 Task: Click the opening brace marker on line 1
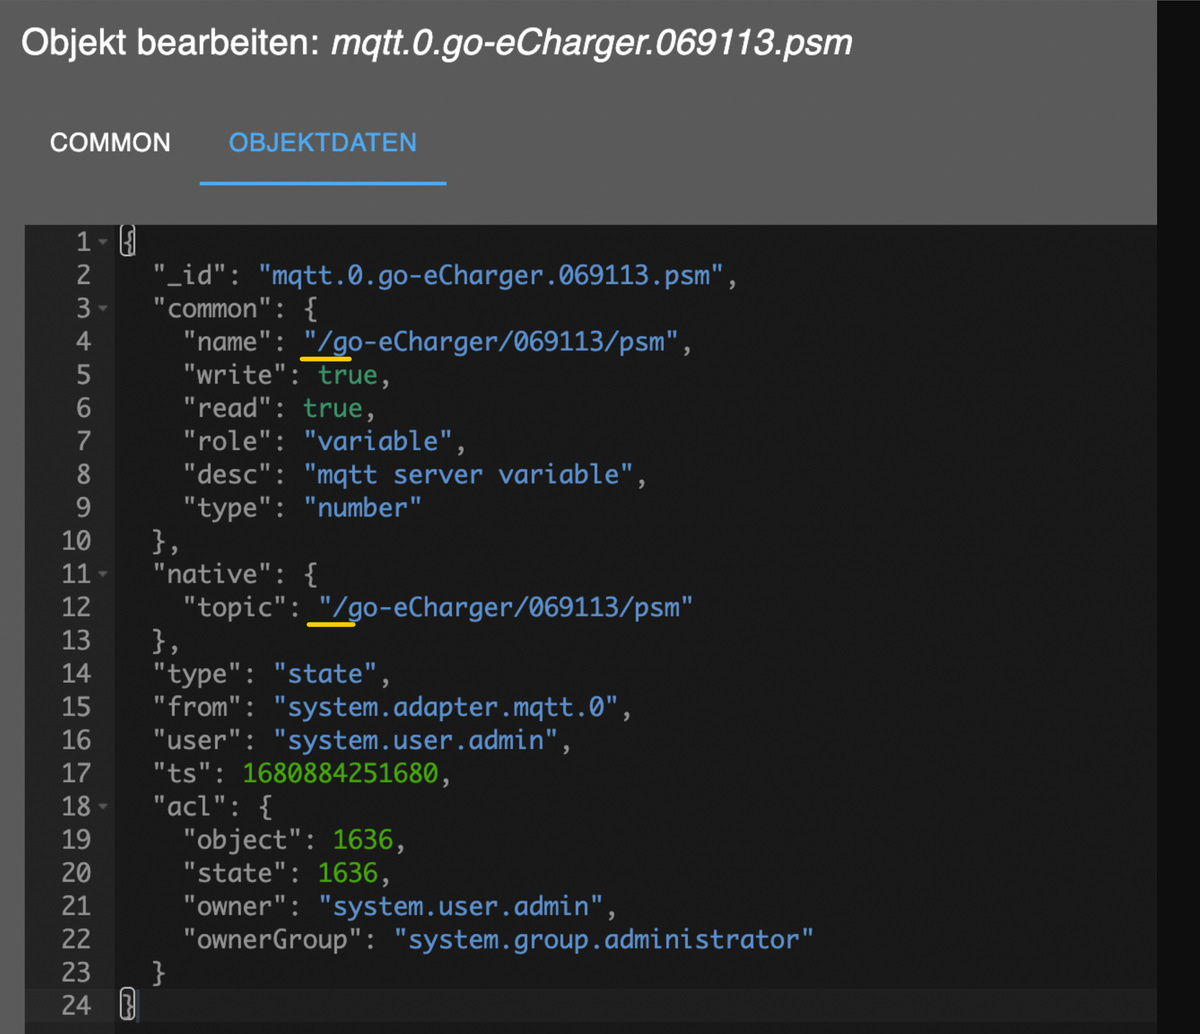[x=127, y=240]
